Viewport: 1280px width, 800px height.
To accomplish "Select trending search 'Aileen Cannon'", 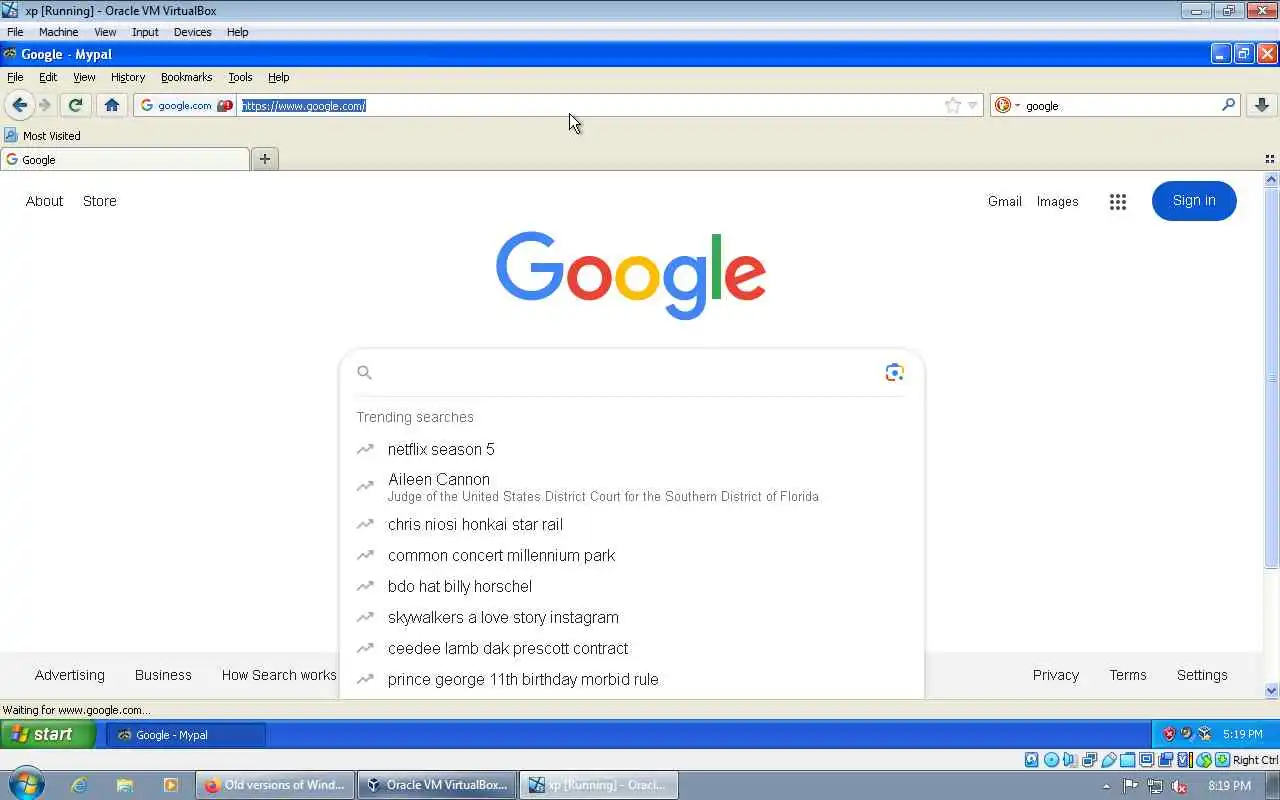I will point(631,487).
